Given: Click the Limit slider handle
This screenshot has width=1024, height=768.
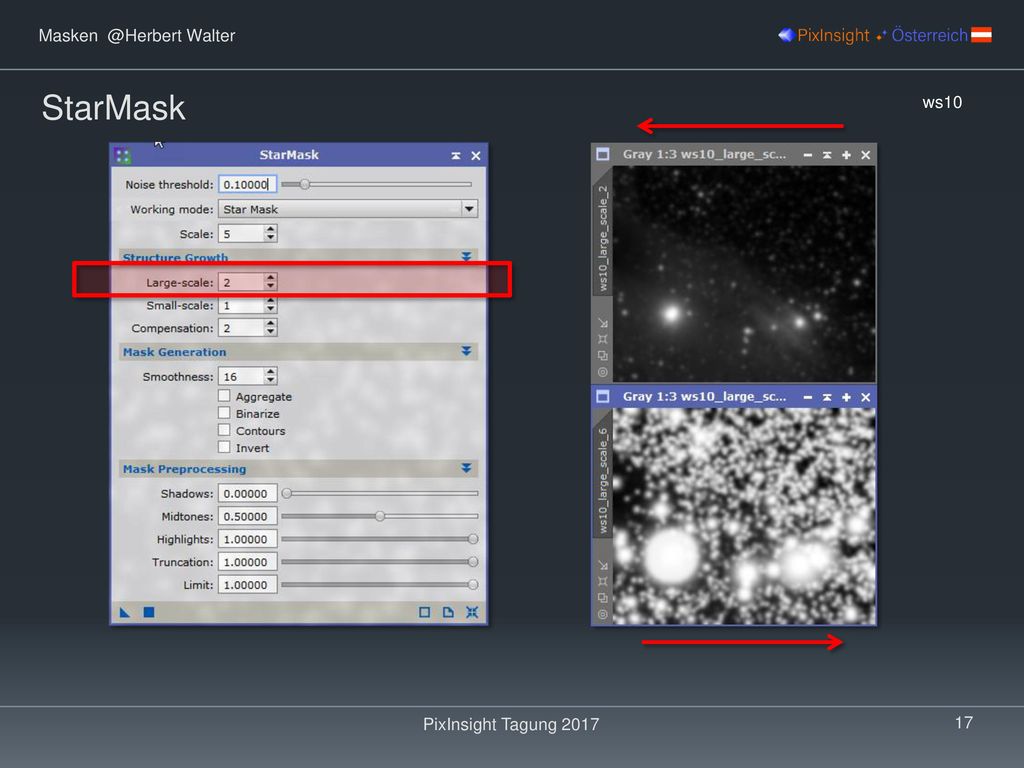Looking at the screenshot, I should (473, 584).
